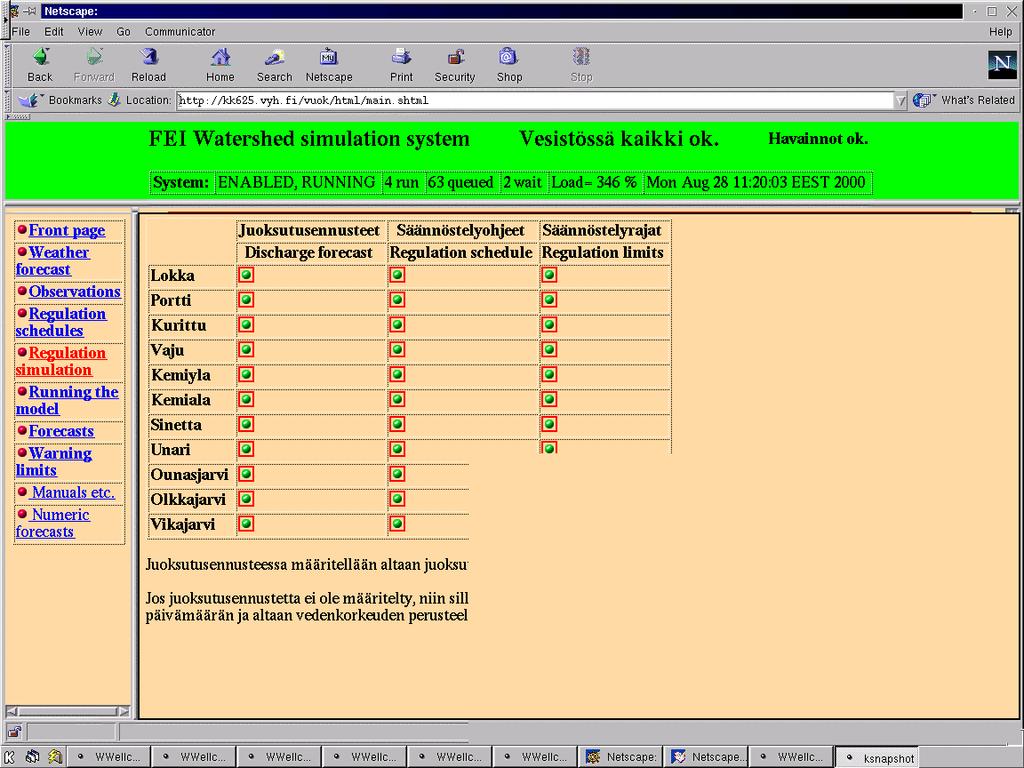Open the Running the model link
The width and height of the screenshot is (1024, 768).
point(67,400)
